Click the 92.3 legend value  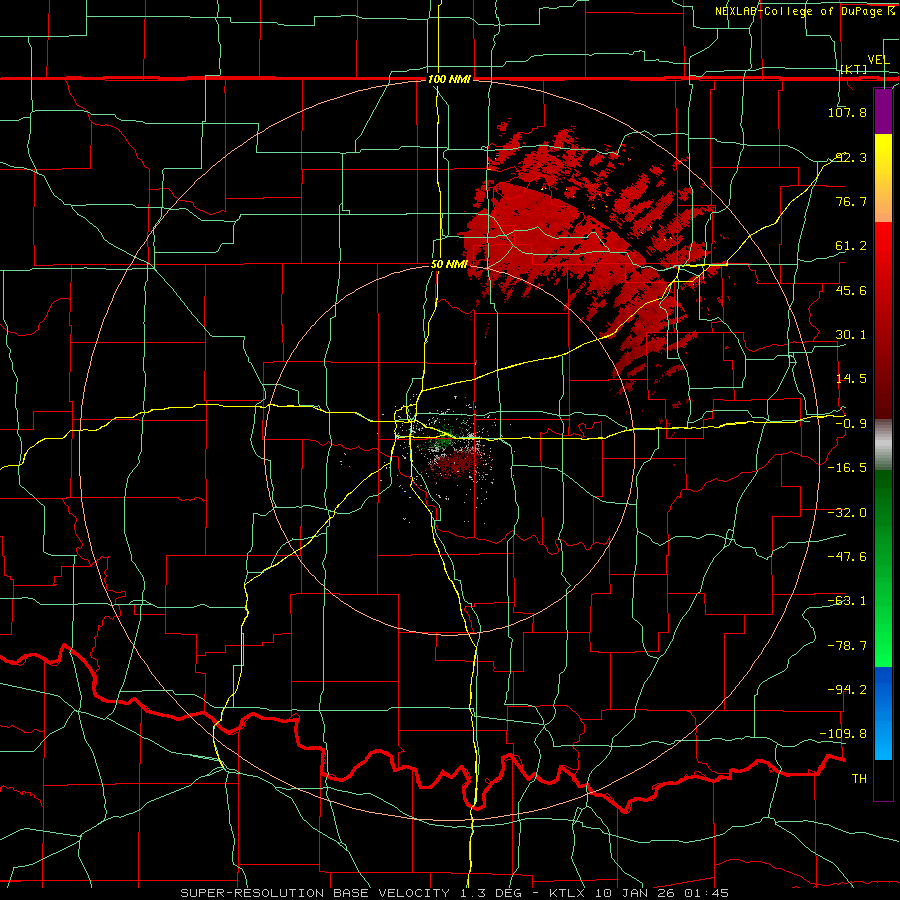pyautogui.click(x=851, y=157)
